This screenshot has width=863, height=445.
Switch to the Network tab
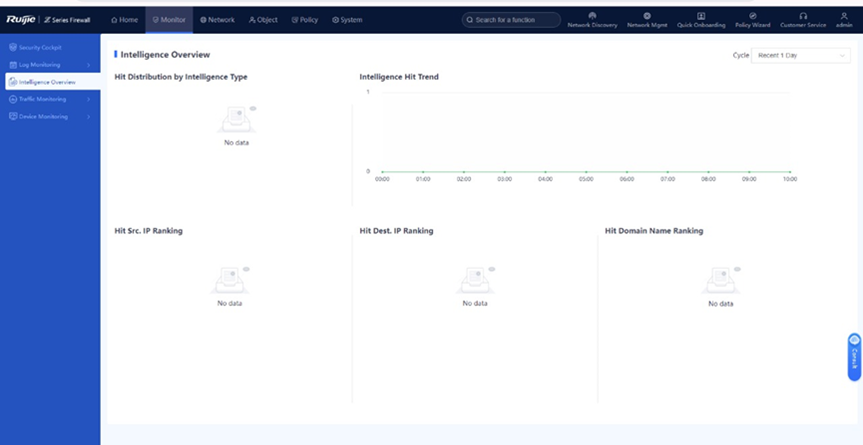(x=217, y=20)
